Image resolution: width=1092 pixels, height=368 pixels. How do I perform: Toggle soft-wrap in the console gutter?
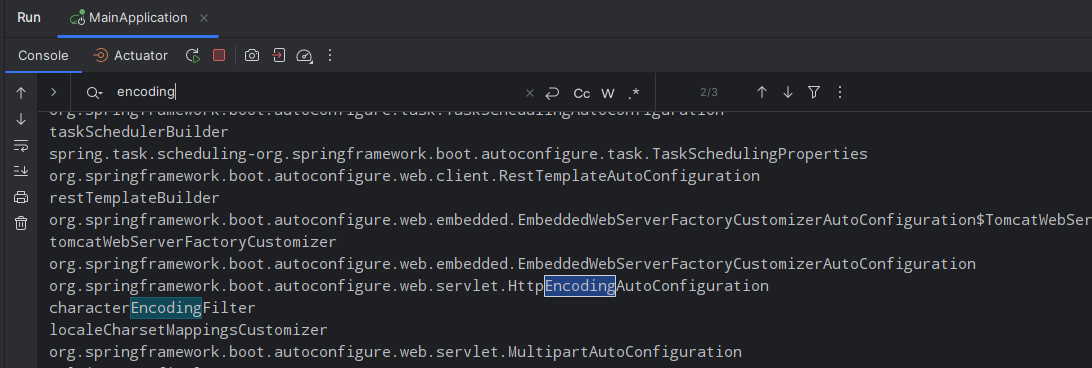point(21,145)
